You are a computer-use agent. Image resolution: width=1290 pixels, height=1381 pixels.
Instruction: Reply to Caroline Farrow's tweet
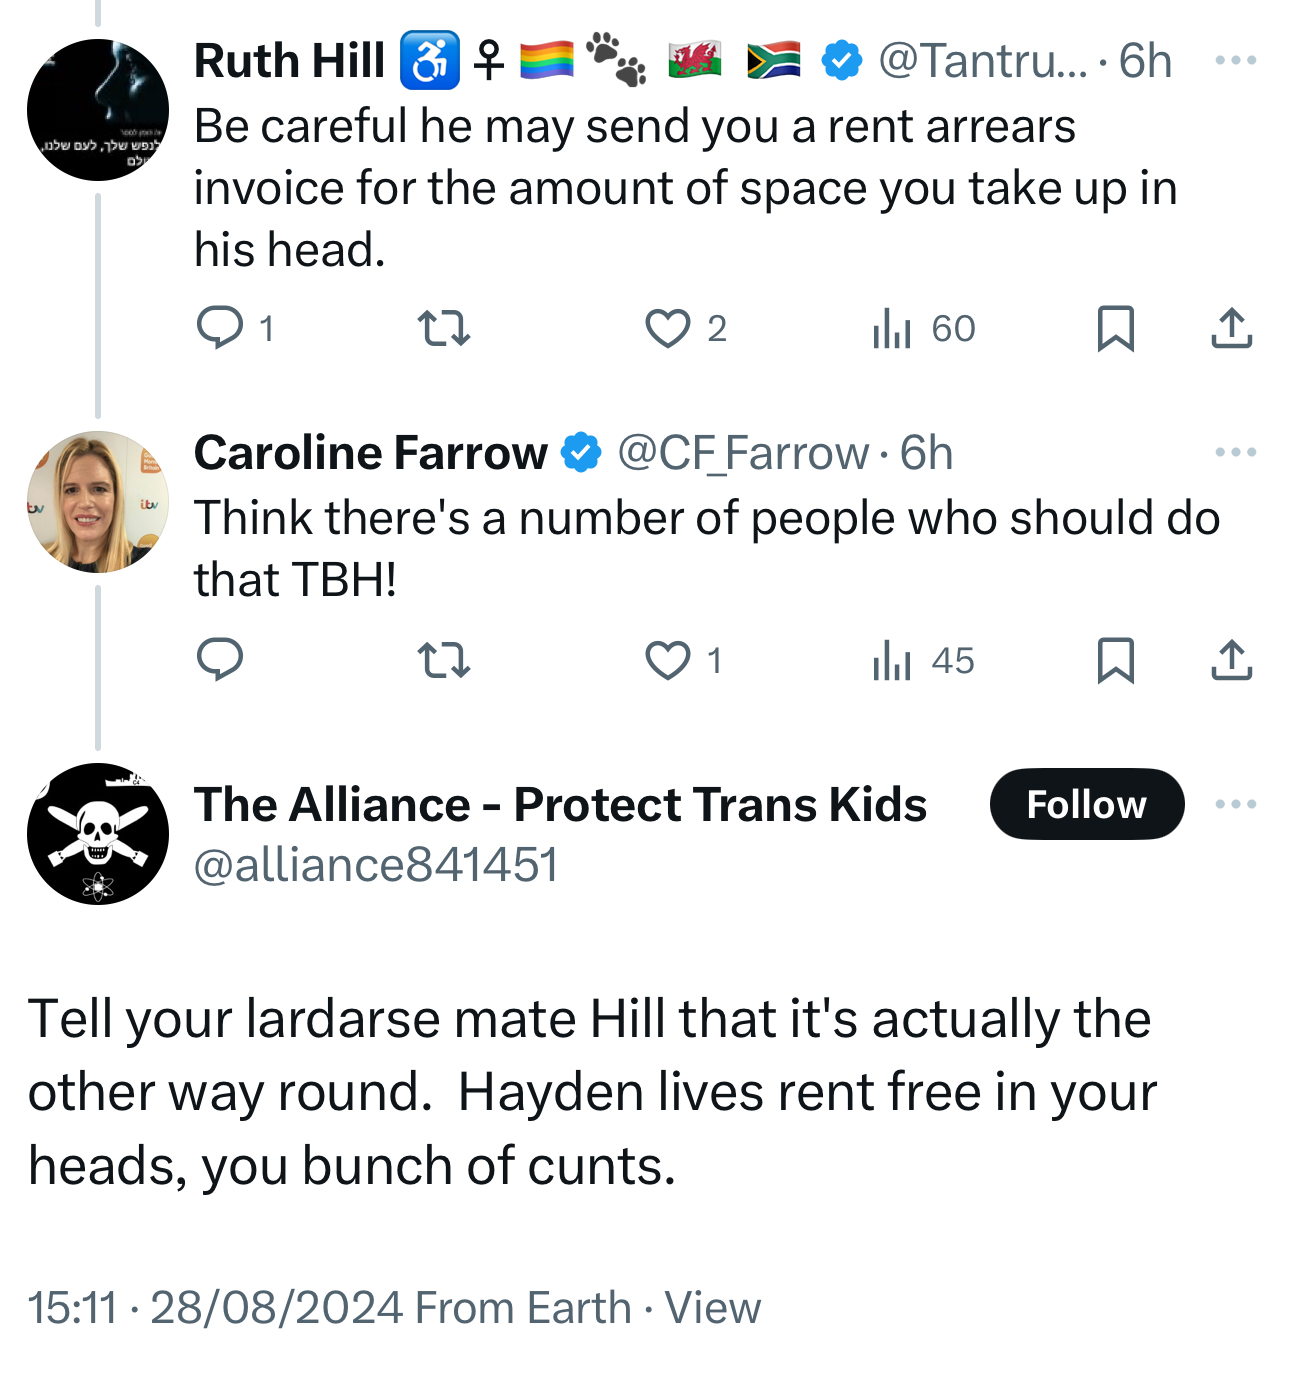[x=220, y=660]
